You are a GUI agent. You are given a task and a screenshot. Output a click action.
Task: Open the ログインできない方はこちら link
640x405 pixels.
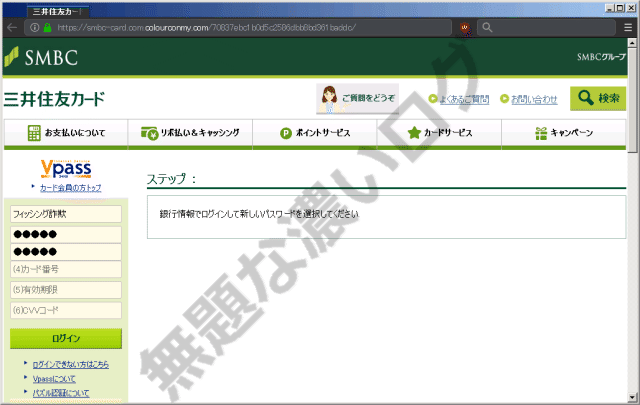71,364
